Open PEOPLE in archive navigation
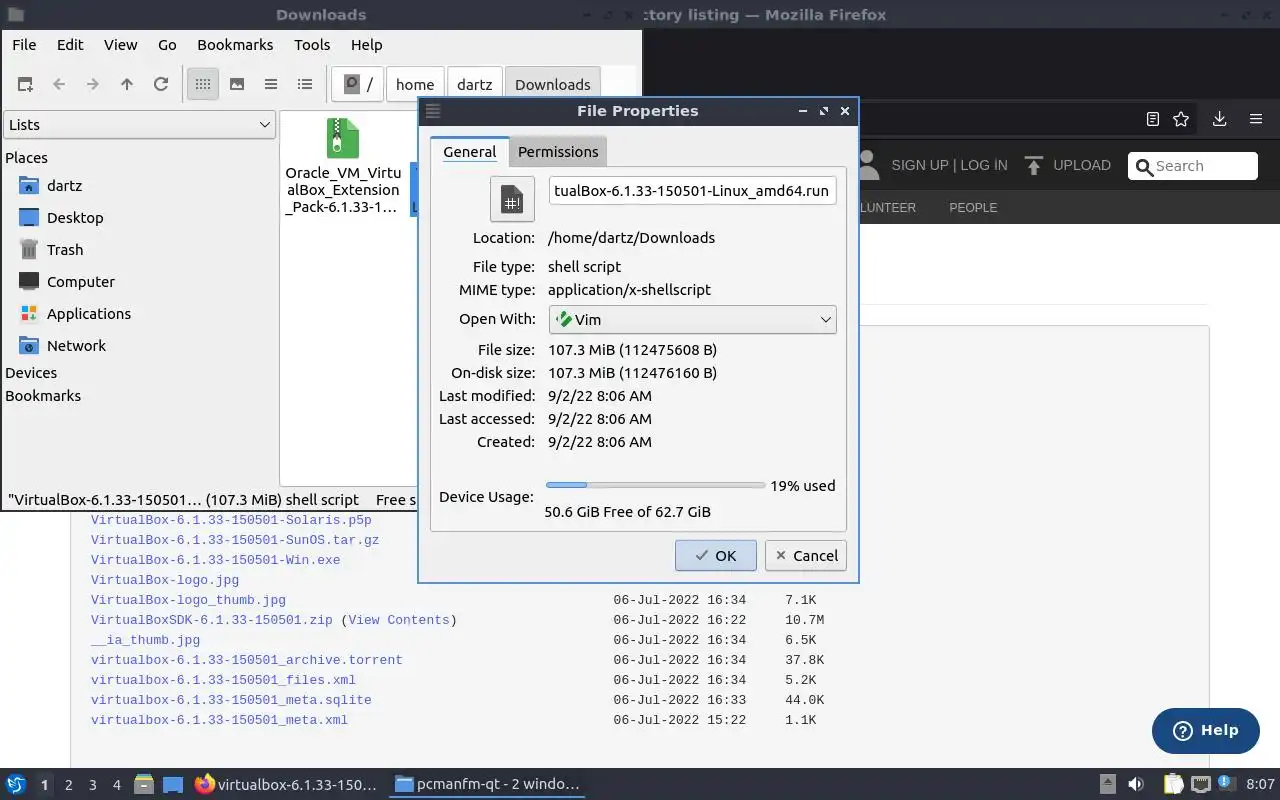 pyautogui.click(x=973, y=207)
